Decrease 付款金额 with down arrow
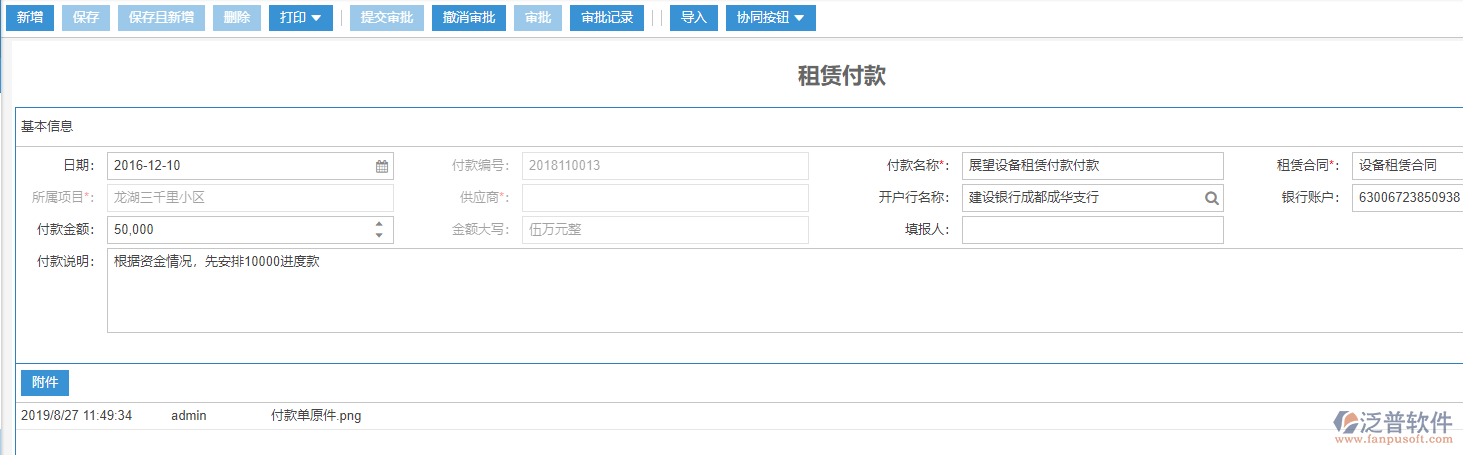The height and width of the screenshot is (455, 1463). [379, 236]
